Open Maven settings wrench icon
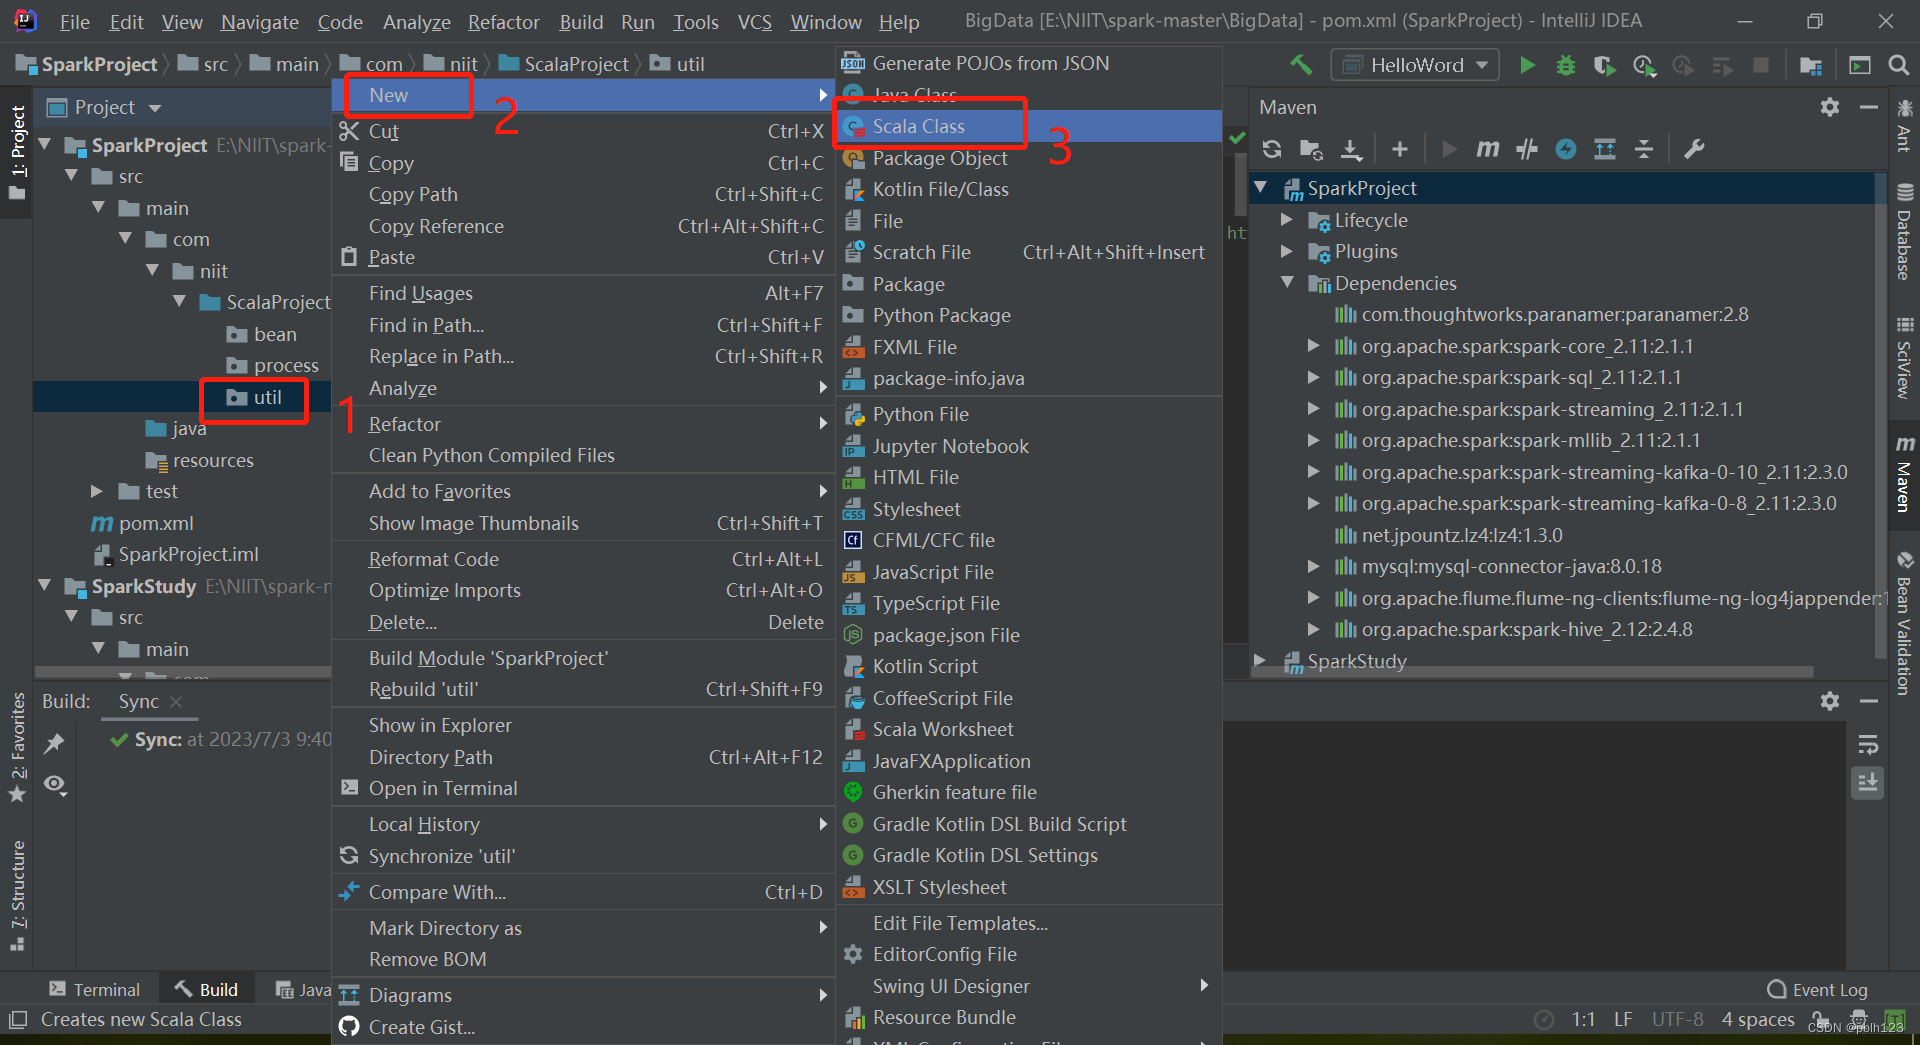The width and height of the screenshot is (1920, 1045). (1694, 149)
